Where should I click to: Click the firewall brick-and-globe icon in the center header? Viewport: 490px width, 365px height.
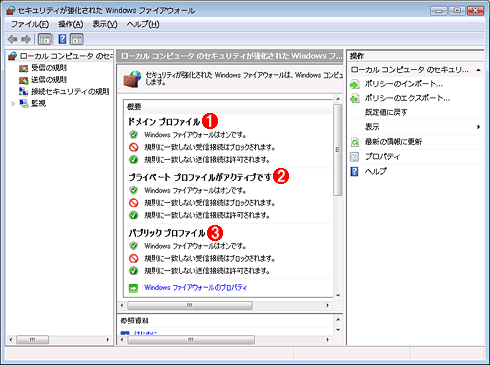[132, 79]
